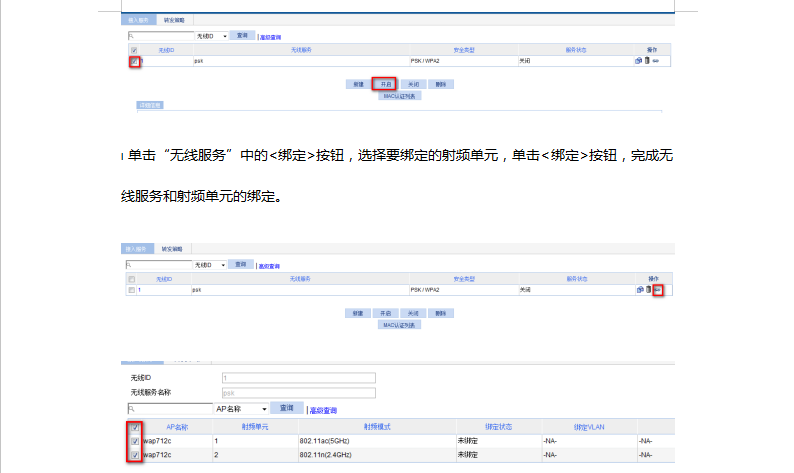
Task: Open 无线ID filter dropdown in upper panel
Action: click(212, 36)
